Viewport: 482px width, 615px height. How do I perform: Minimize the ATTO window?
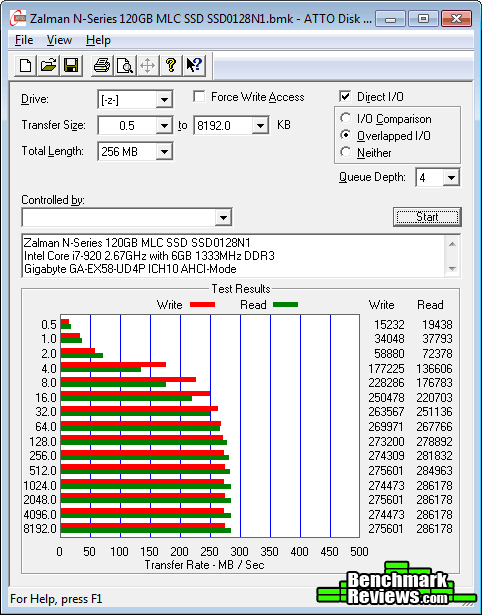click(x=390, y=18)
